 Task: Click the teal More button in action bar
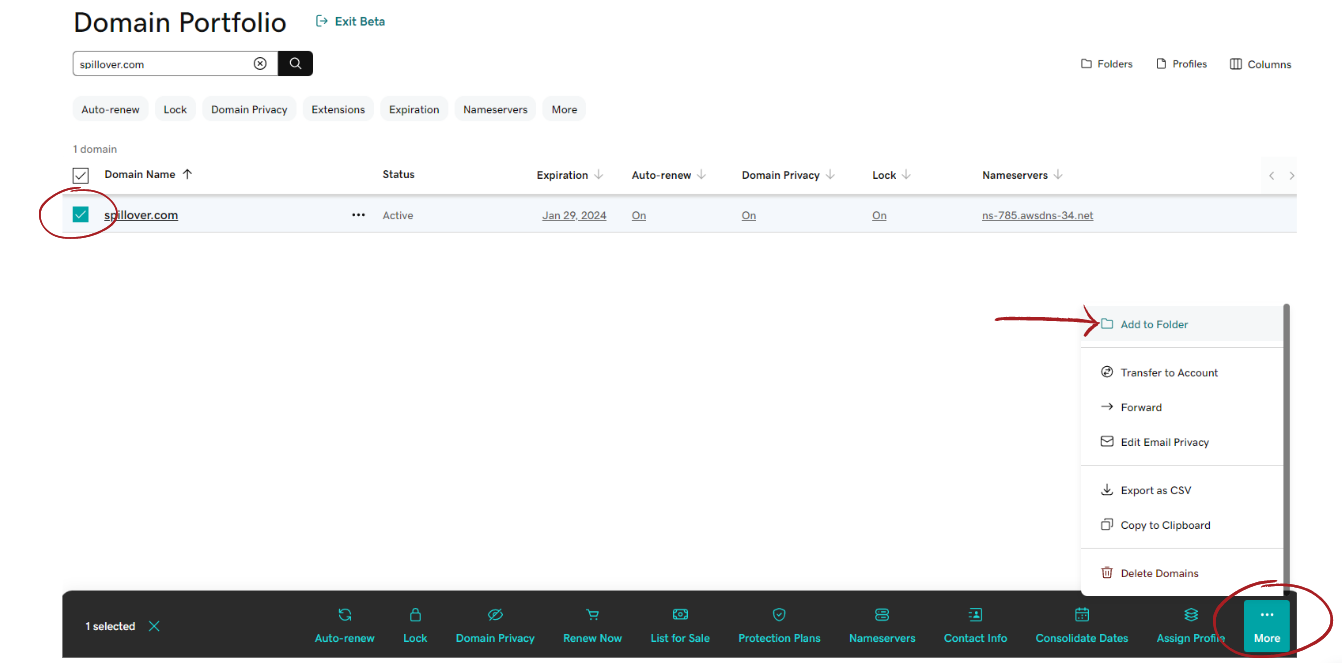pos(1267,626)
